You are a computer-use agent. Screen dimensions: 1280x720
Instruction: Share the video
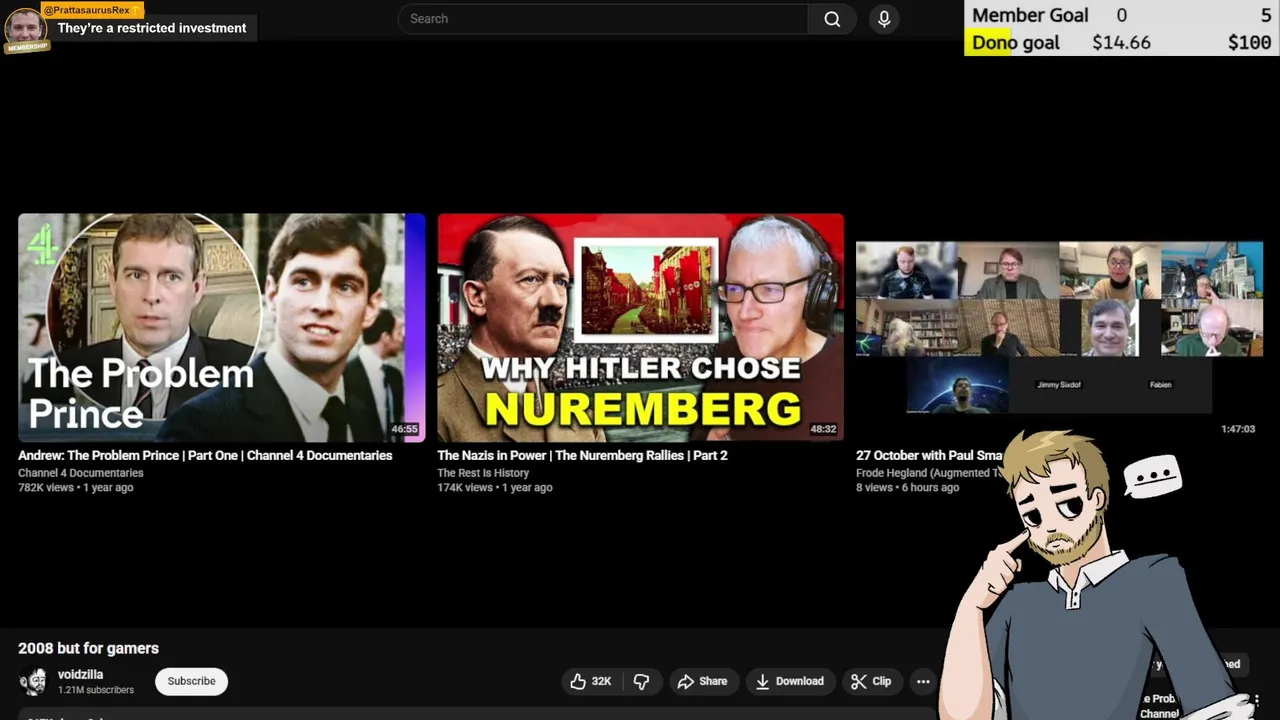point(702,681)
